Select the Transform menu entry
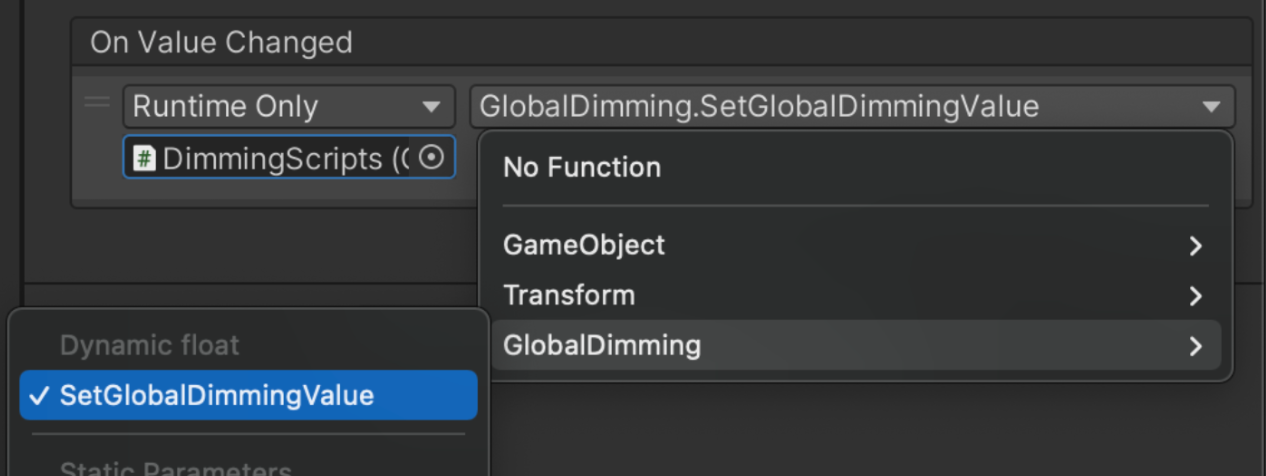Image resolution: width=1266 pixels, height=476 pixels. (569, 296)
